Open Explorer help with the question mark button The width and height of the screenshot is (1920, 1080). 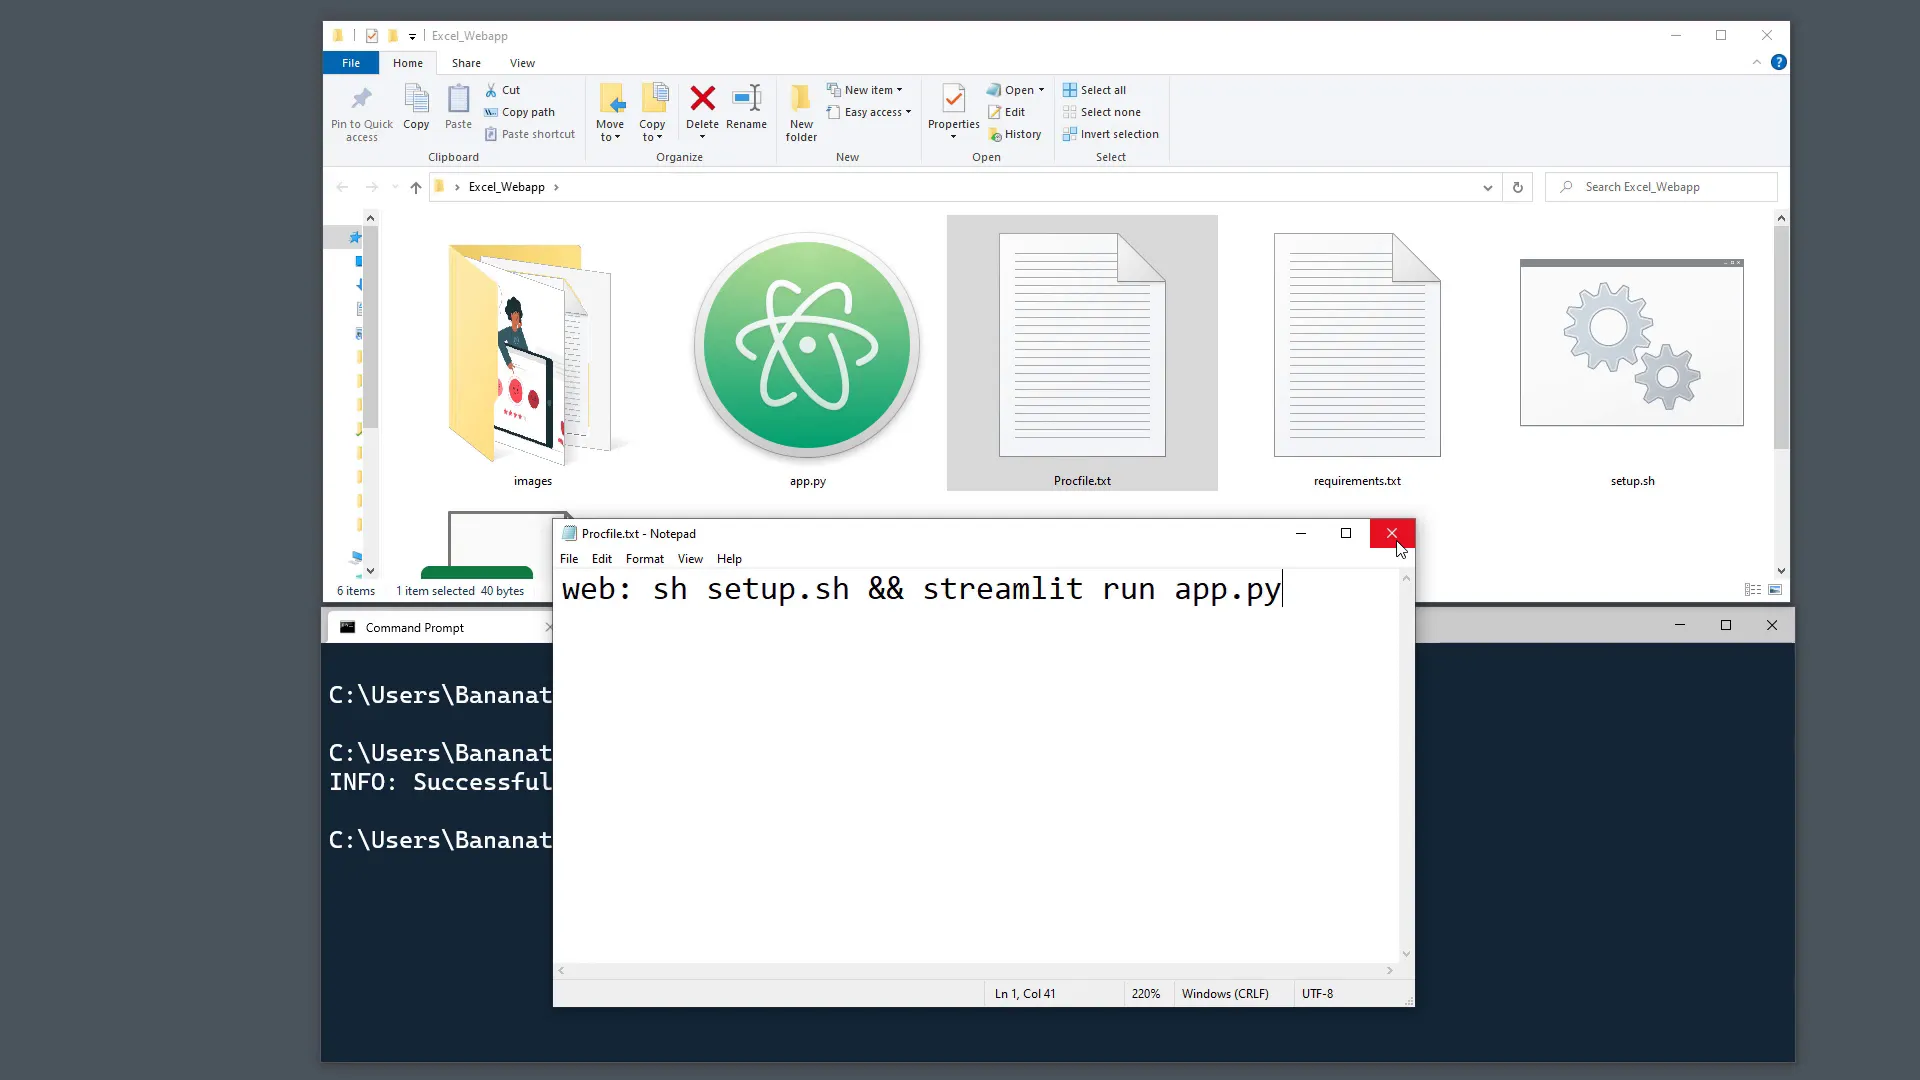coord(1781,62)
